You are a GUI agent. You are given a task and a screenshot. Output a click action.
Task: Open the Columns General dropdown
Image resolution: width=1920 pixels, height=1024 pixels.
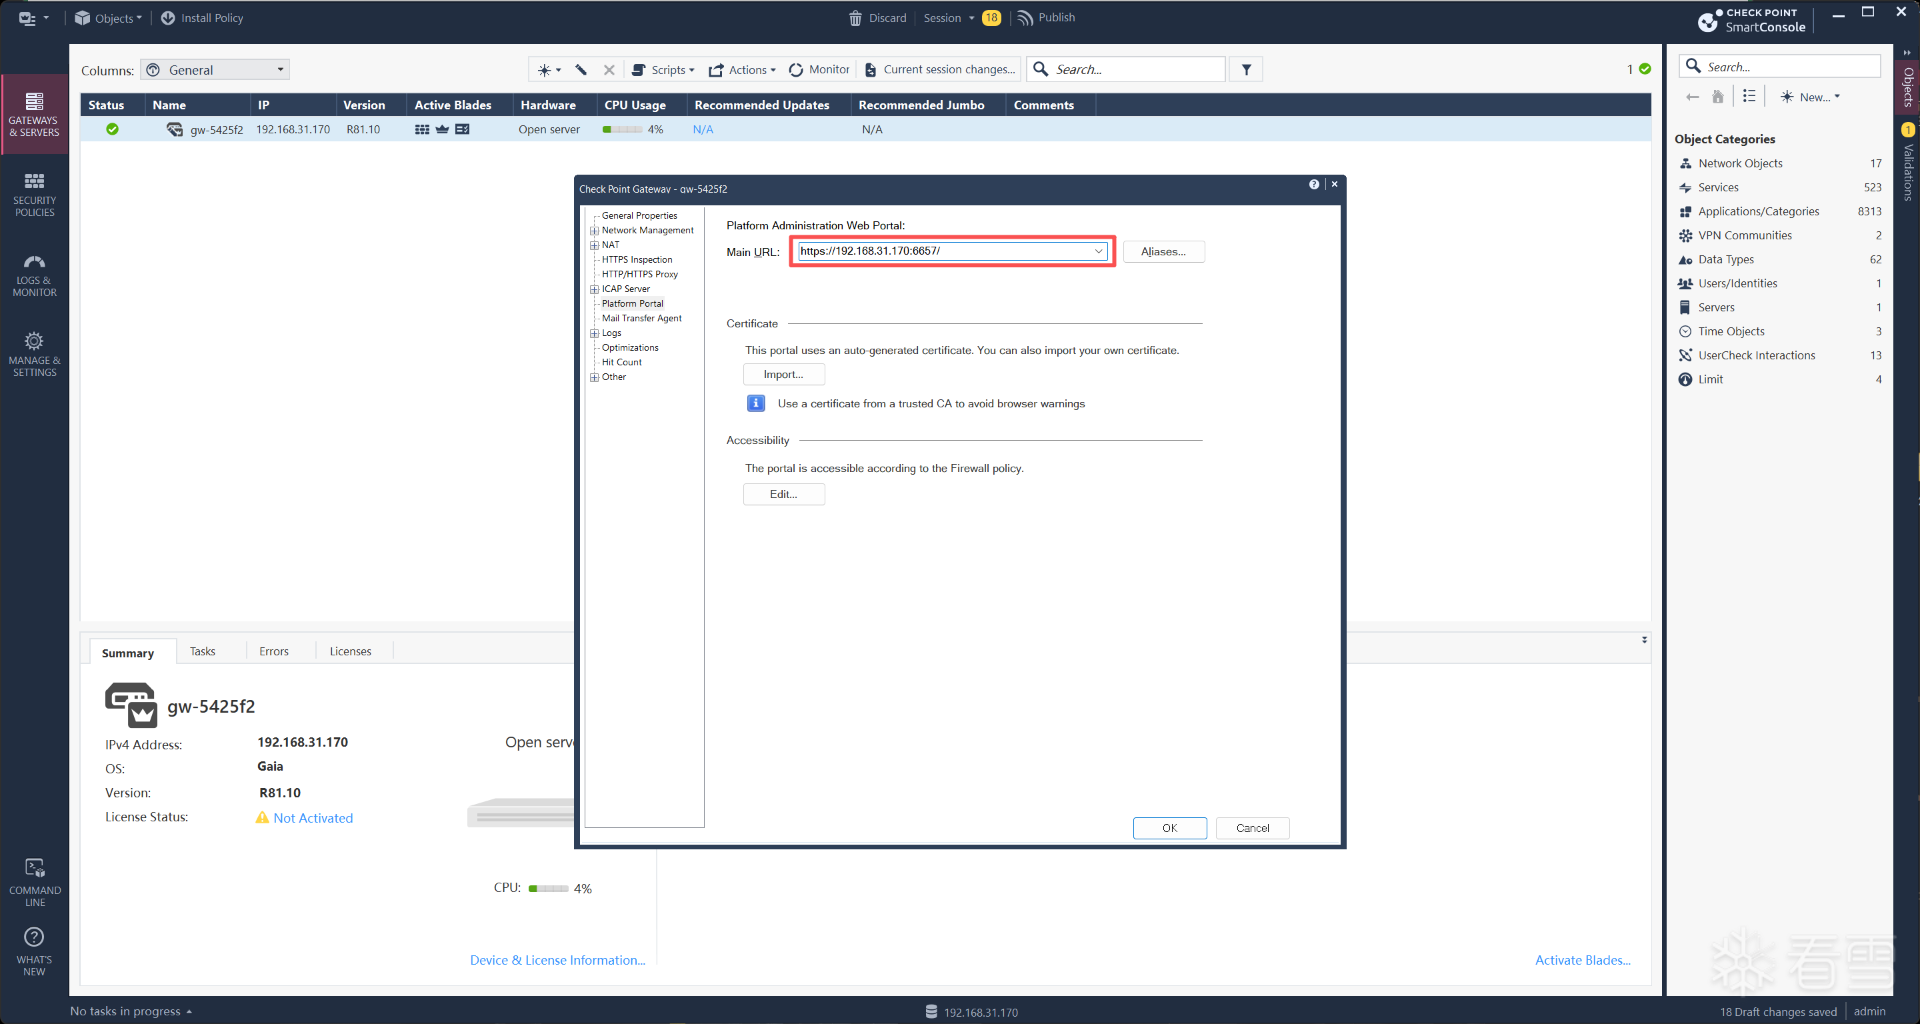pyautogui.click(x=215, y=70)
